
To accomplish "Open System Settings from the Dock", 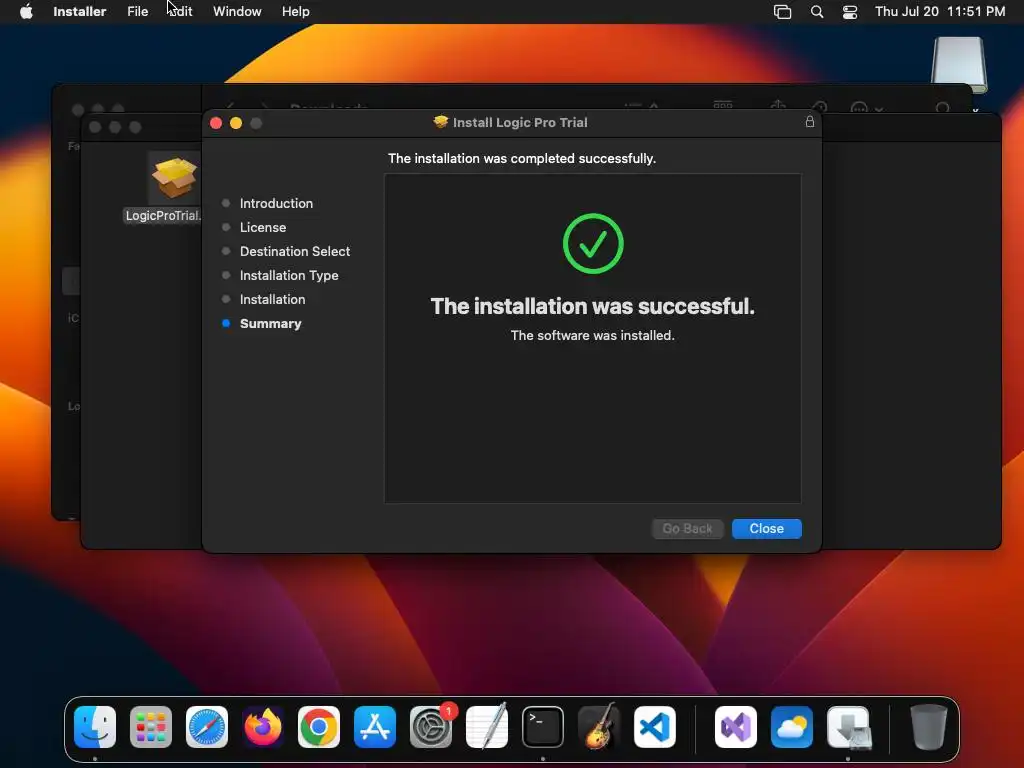I will tap(431, 727).
